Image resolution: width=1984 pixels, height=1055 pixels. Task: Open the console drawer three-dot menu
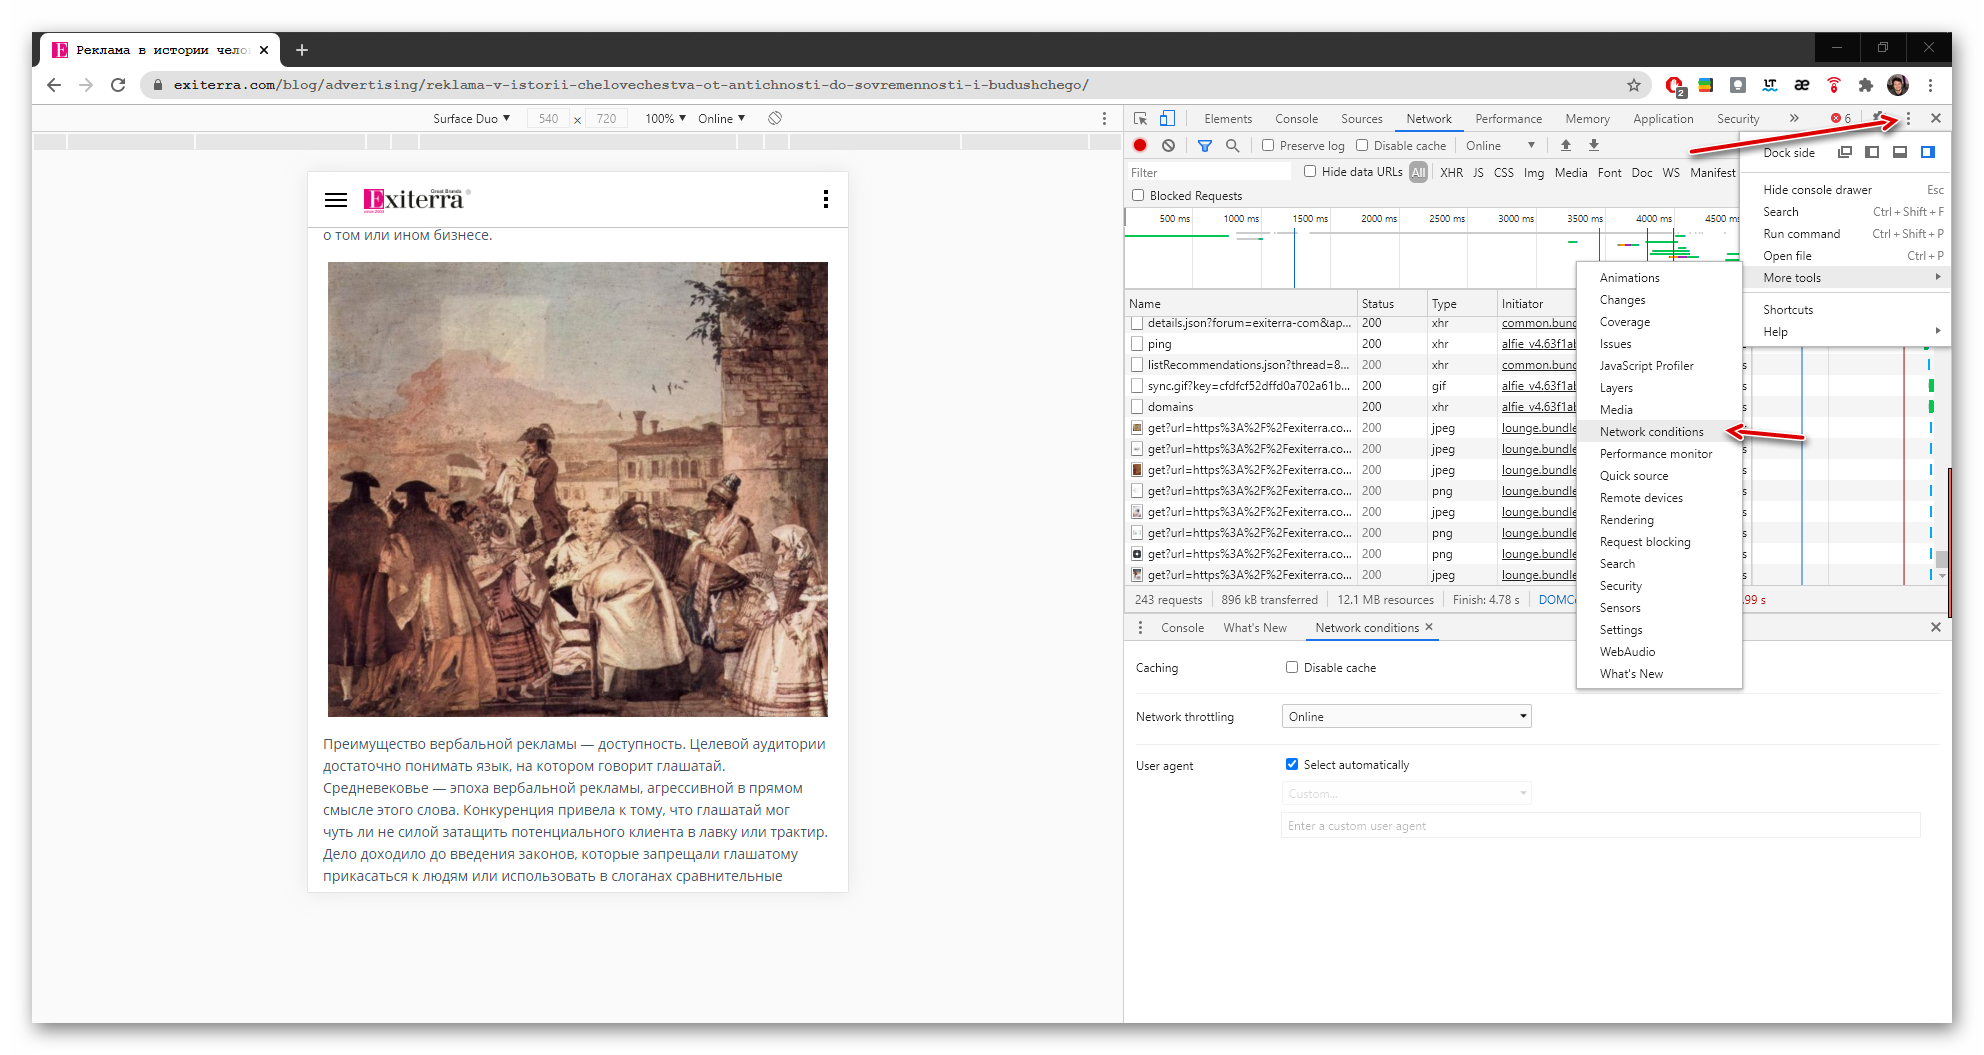(x=1140, y=627)
